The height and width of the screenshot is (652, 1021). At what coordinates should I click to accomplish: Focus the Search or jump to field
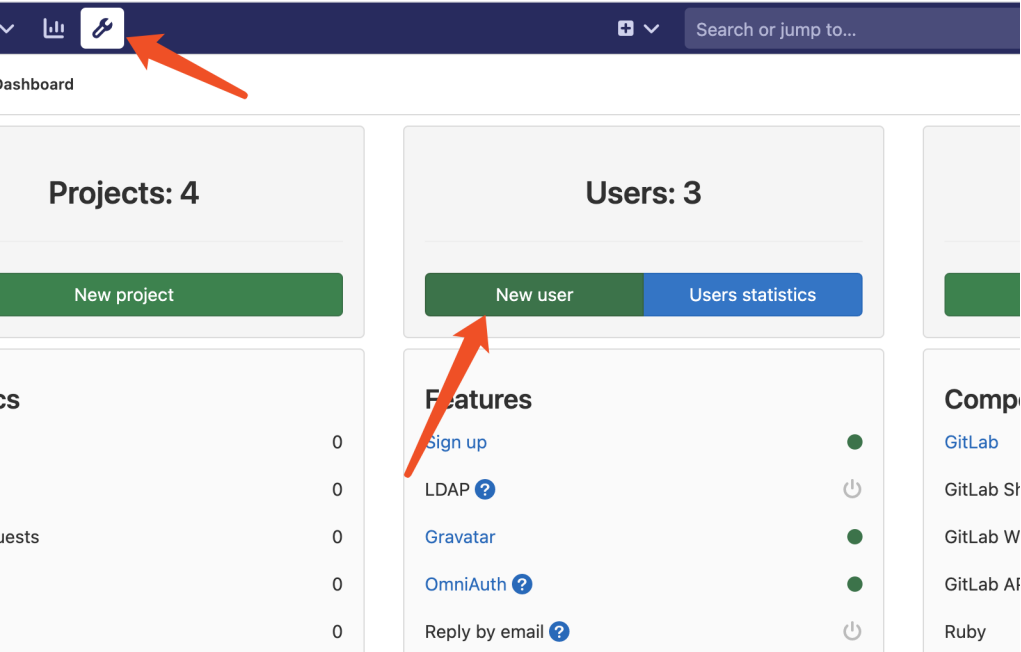[x=850, y=29]
